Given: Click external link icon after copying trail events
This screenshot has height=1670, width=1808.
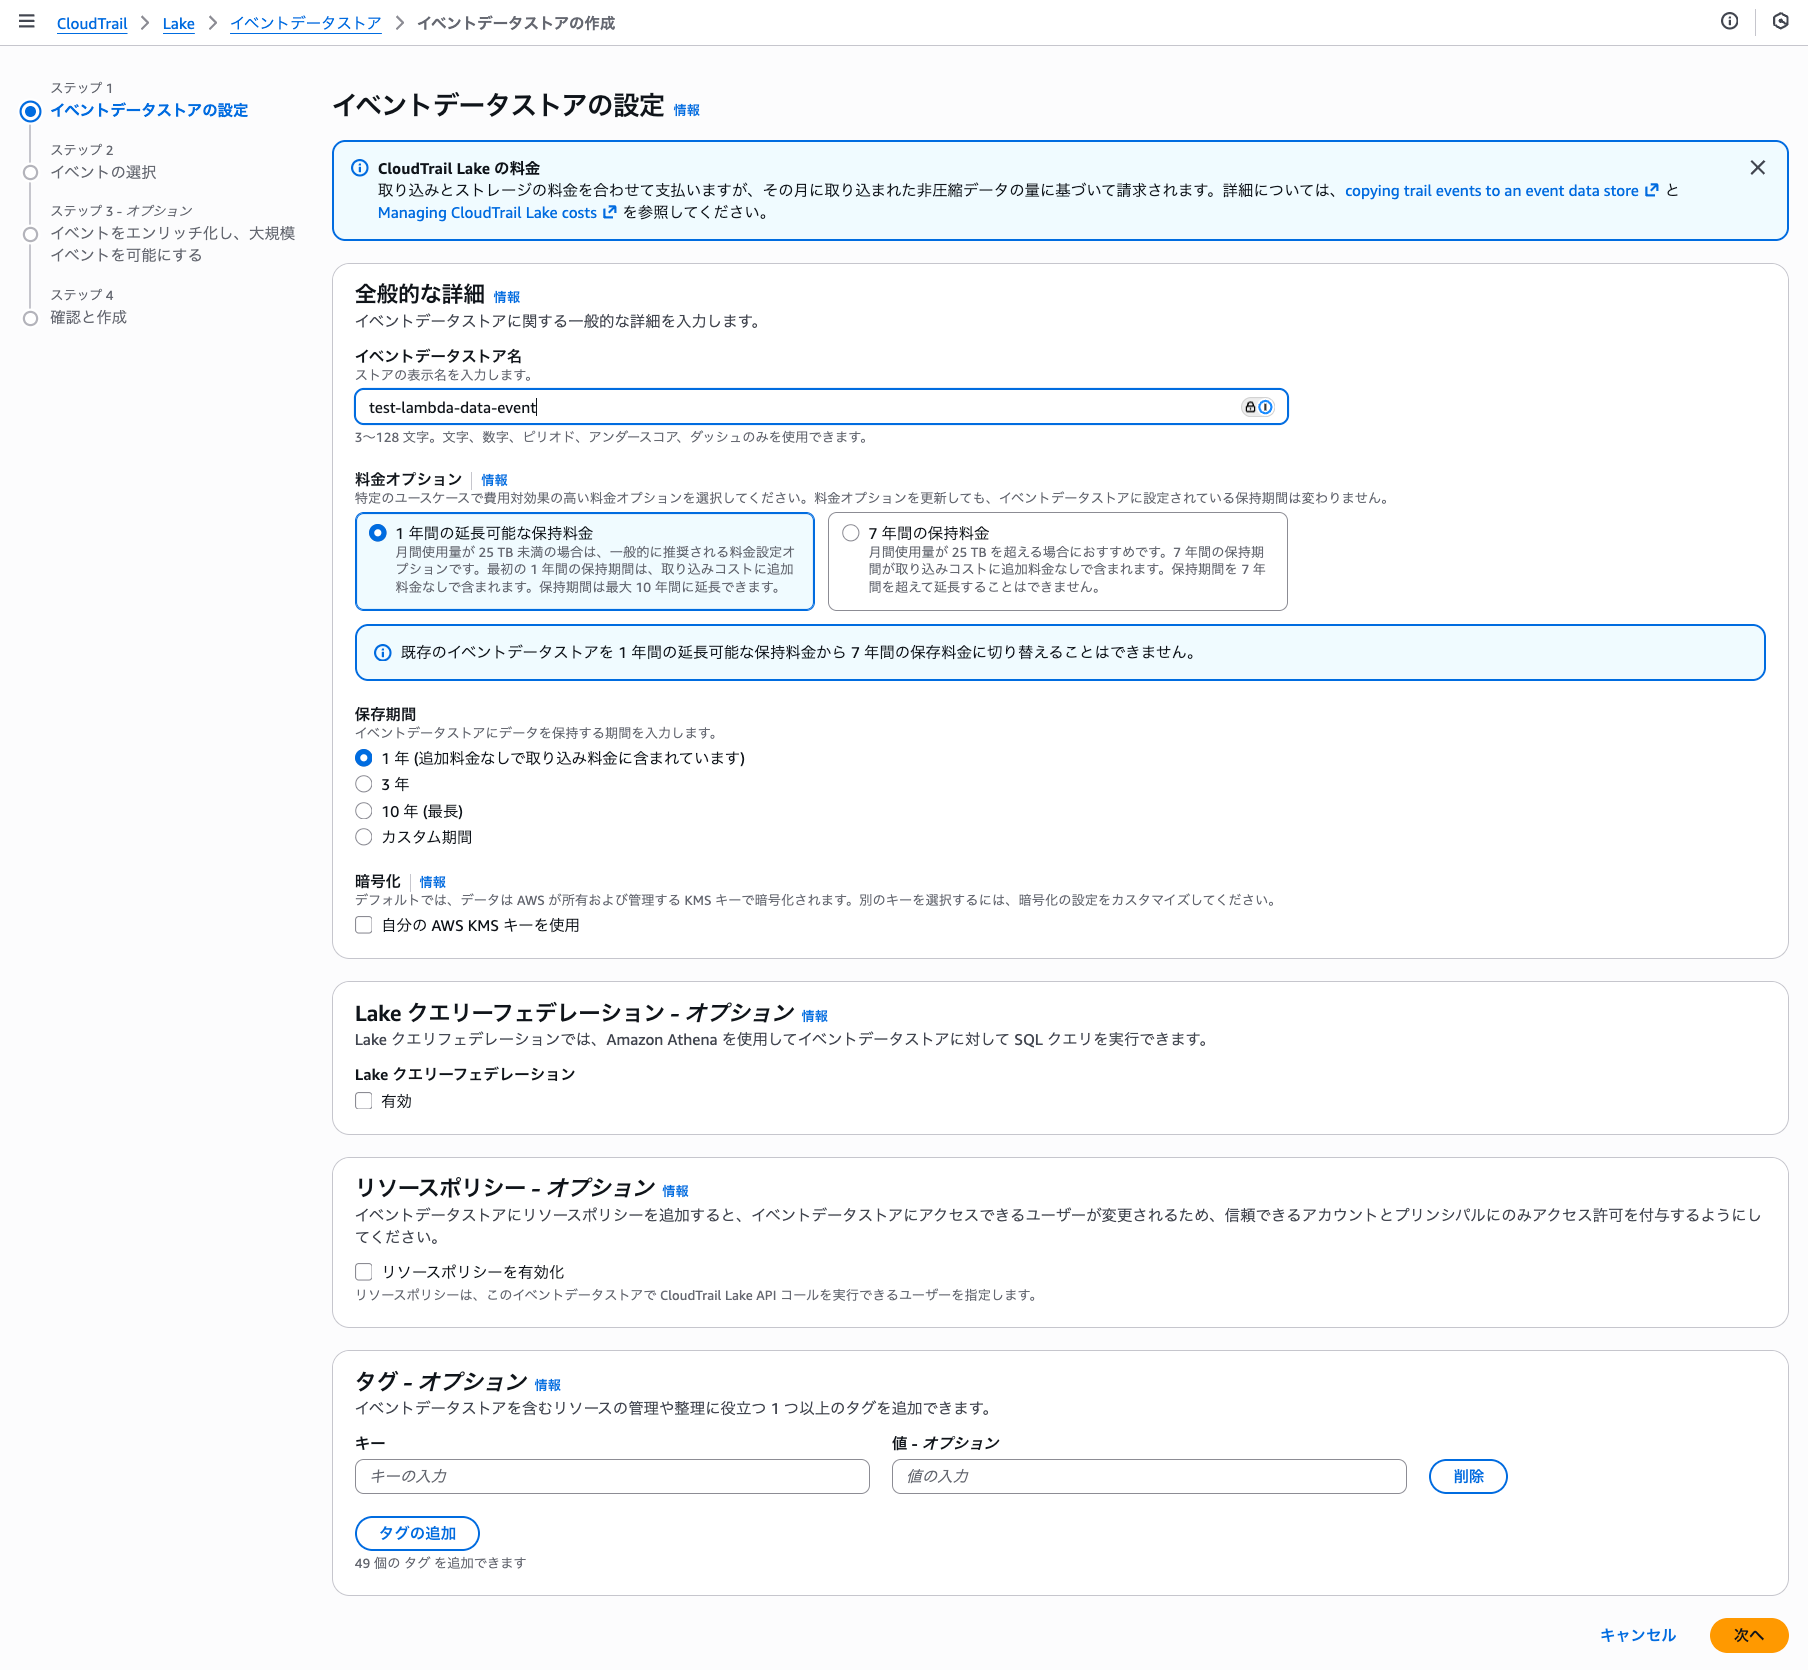Looking at the screenshot, I should pos(1652,190).
